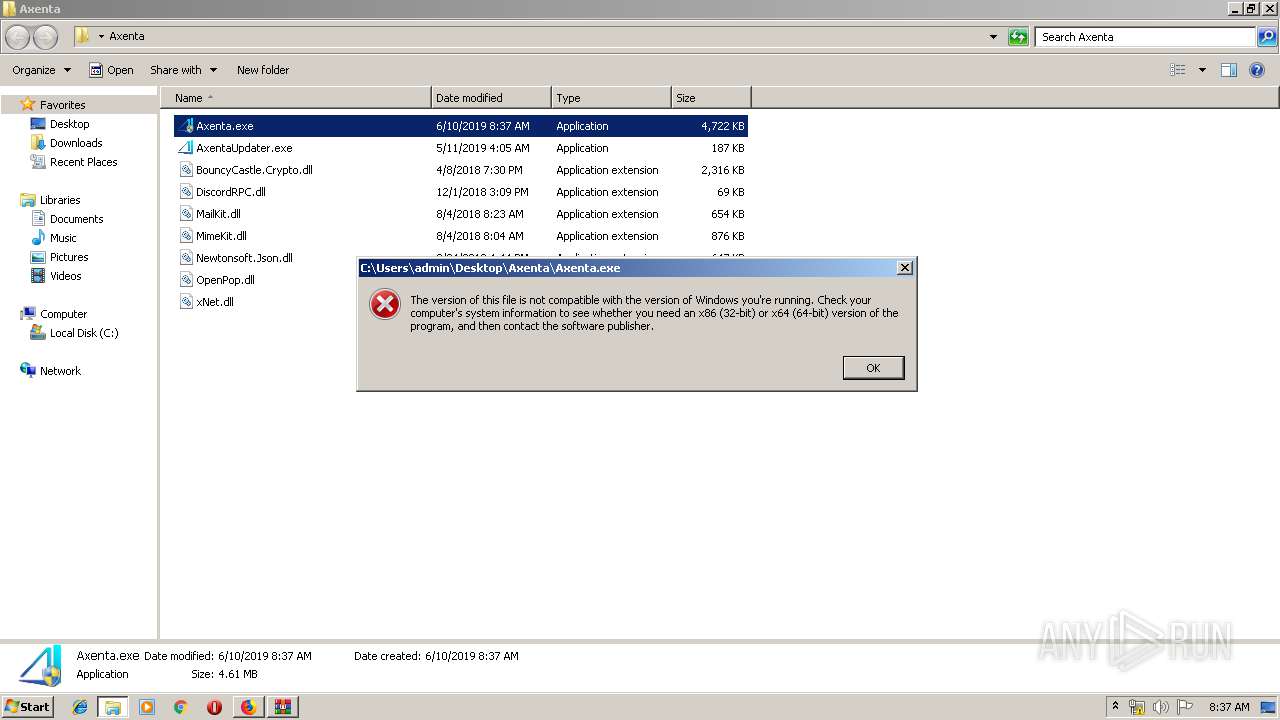Select the Axenta.exe file icon
This screenshot has width=1280, height=720.
(186, 126)
